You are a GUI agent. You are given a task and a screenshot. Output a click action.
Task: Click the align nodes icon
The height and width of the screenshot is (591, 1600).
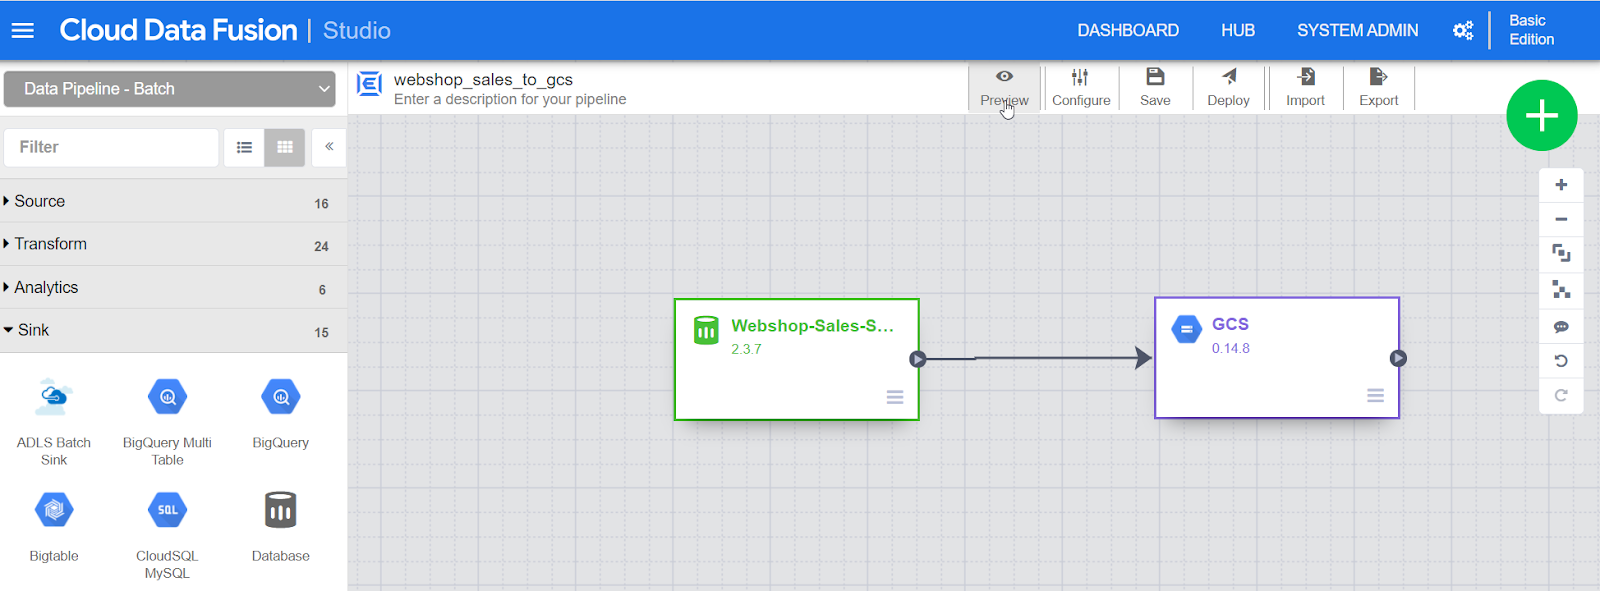click(x=1561, y=290)
